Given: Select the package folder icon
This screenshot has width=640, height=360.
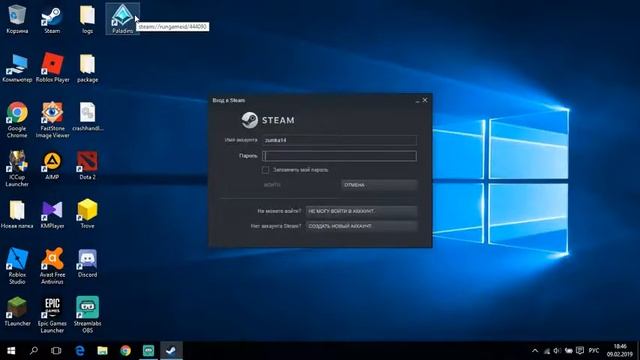Looking at the screenshot, I should [87, 68].
